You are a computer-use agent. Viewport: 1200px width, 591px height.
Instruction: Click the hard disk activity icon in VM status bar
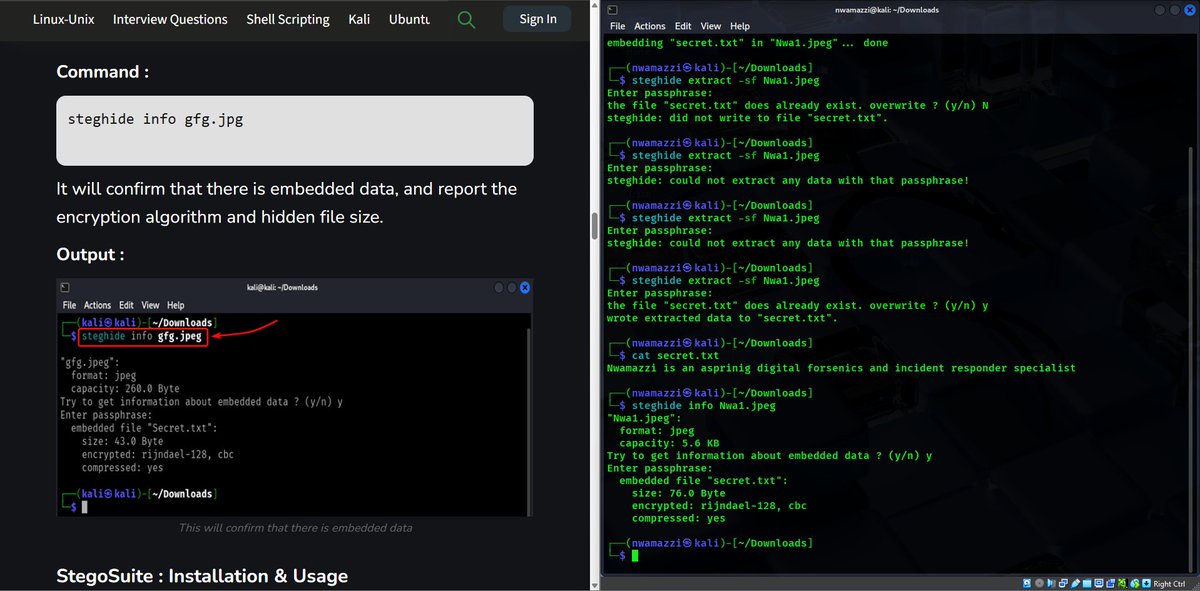coord(1027,583)
